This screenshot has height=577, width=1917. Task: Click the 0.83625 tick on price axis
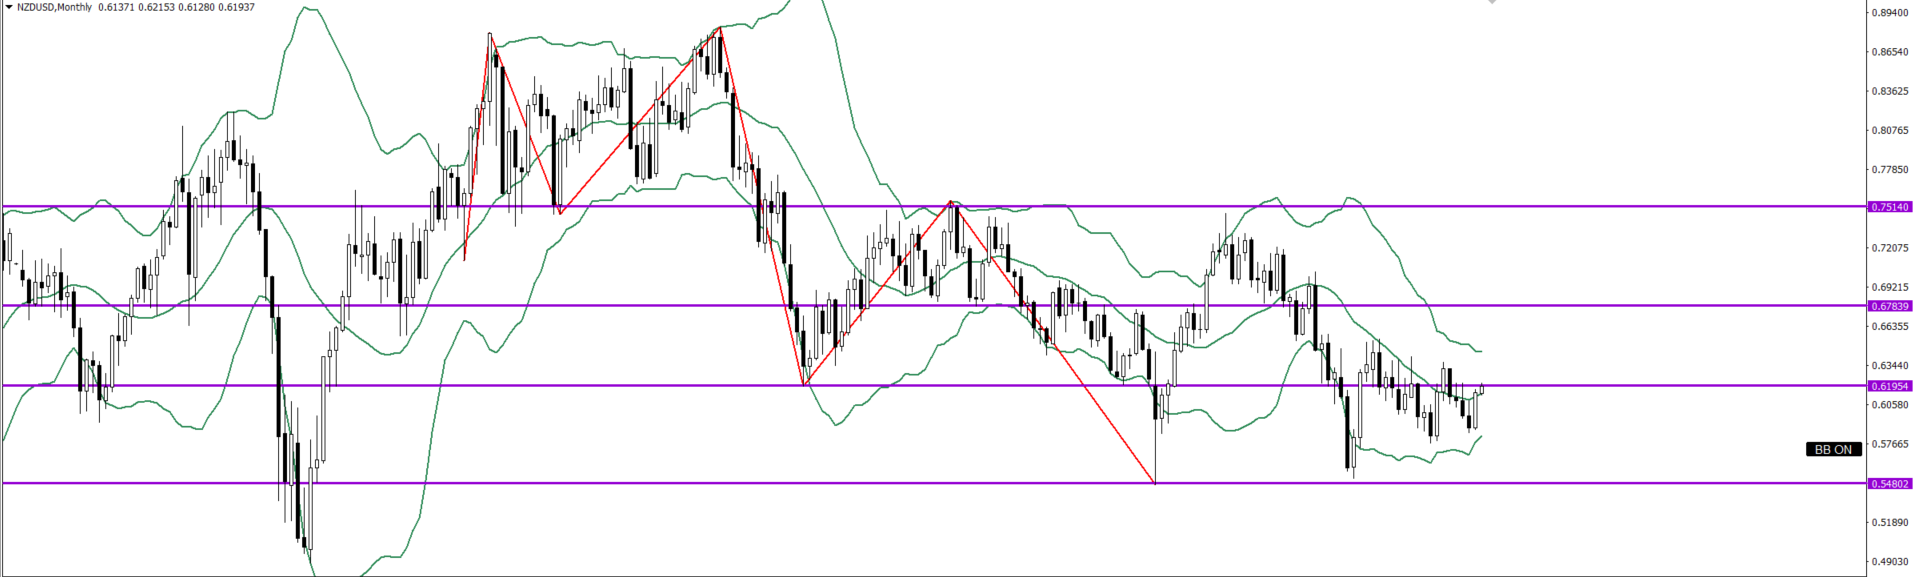pos(1889,91)
